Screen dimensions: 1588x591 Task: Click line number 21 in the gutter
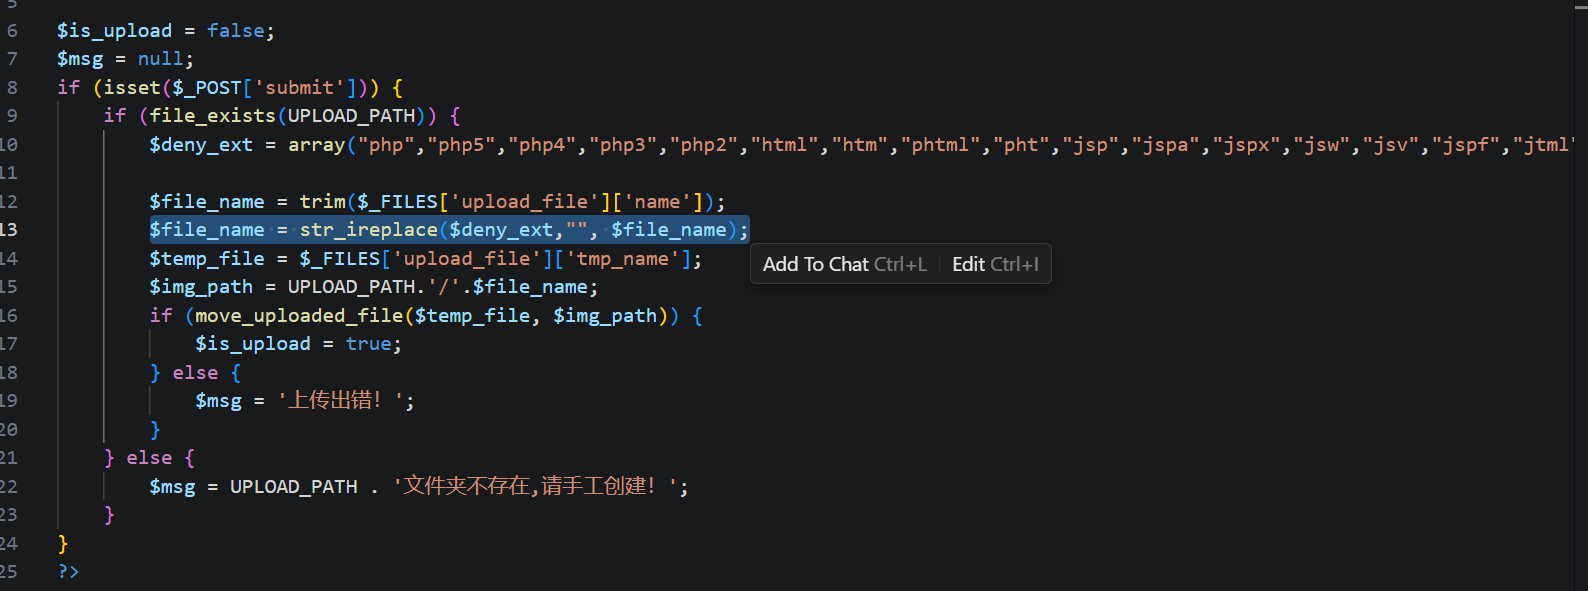point(9,458)
